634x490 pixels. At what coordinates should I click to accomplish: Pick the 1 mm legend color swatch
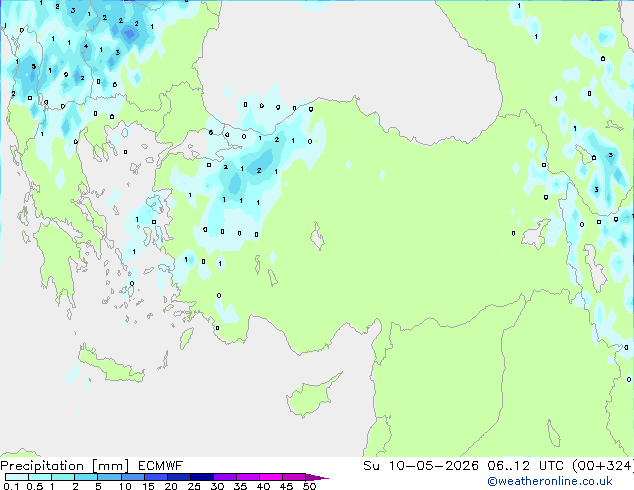point(63,477)
